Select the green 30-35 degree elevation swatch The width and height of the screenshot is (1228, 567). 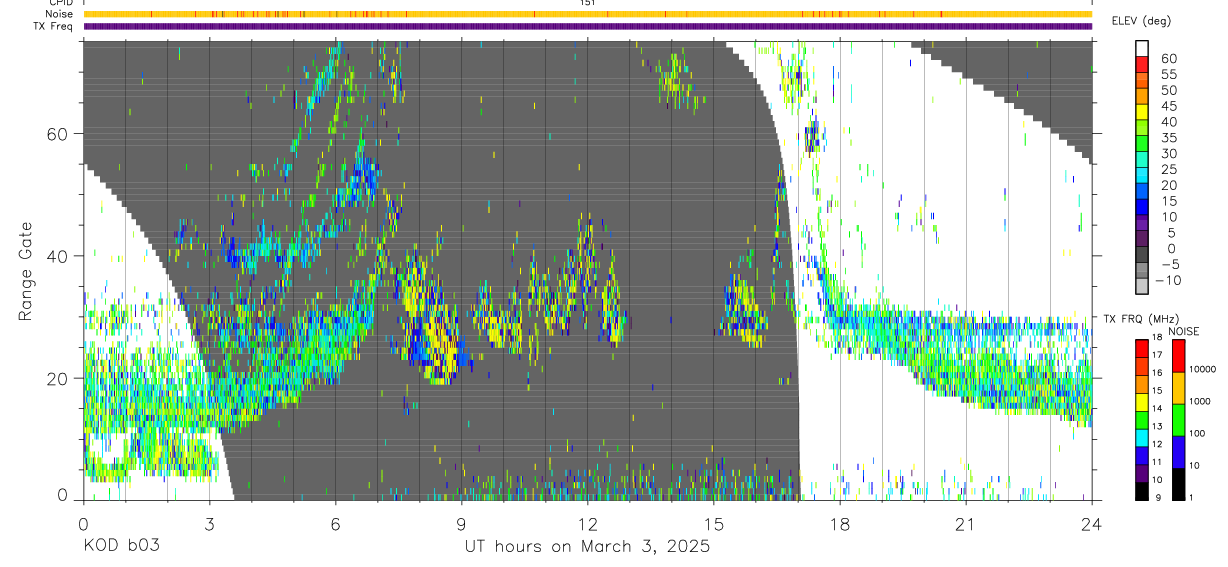pyautogui.click(x=1143, y=143)
